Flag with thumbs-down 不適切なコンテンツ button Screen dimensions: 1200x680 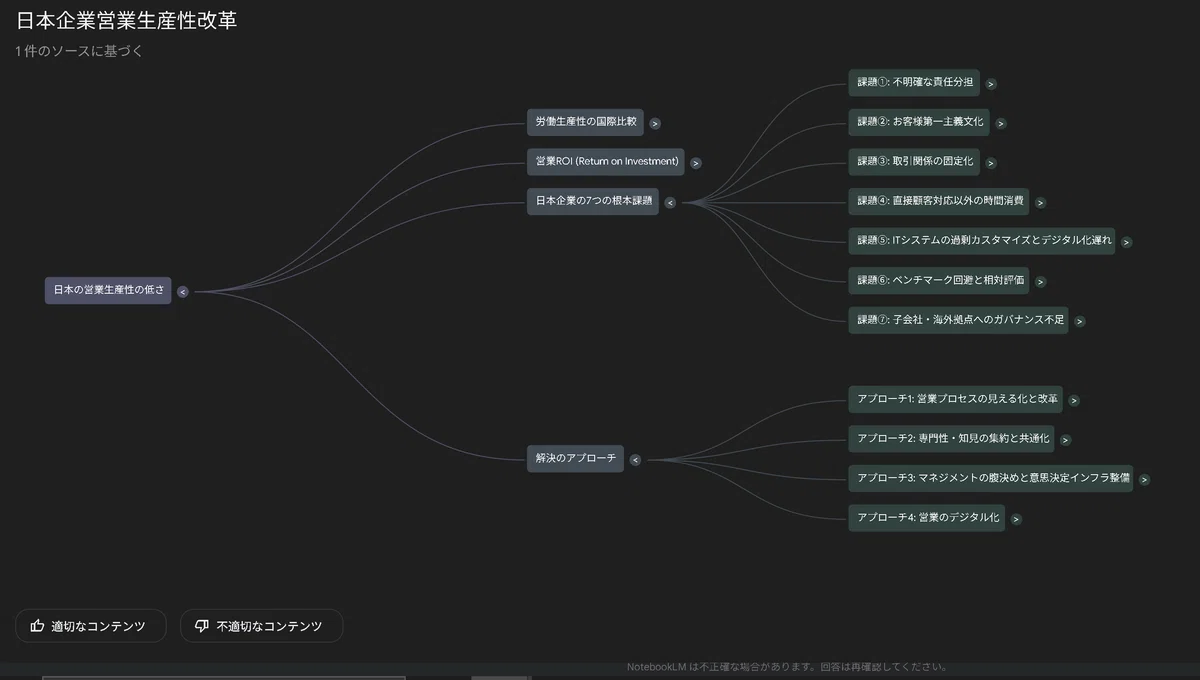coord(262,626)
